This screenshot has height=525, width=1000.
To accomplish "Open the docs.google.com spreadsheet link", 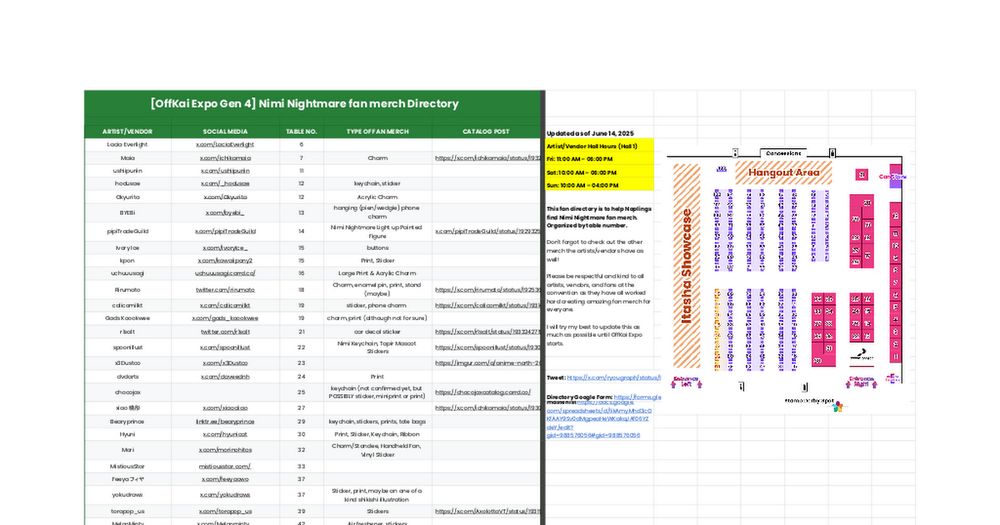I will click(x=598, y=419).
